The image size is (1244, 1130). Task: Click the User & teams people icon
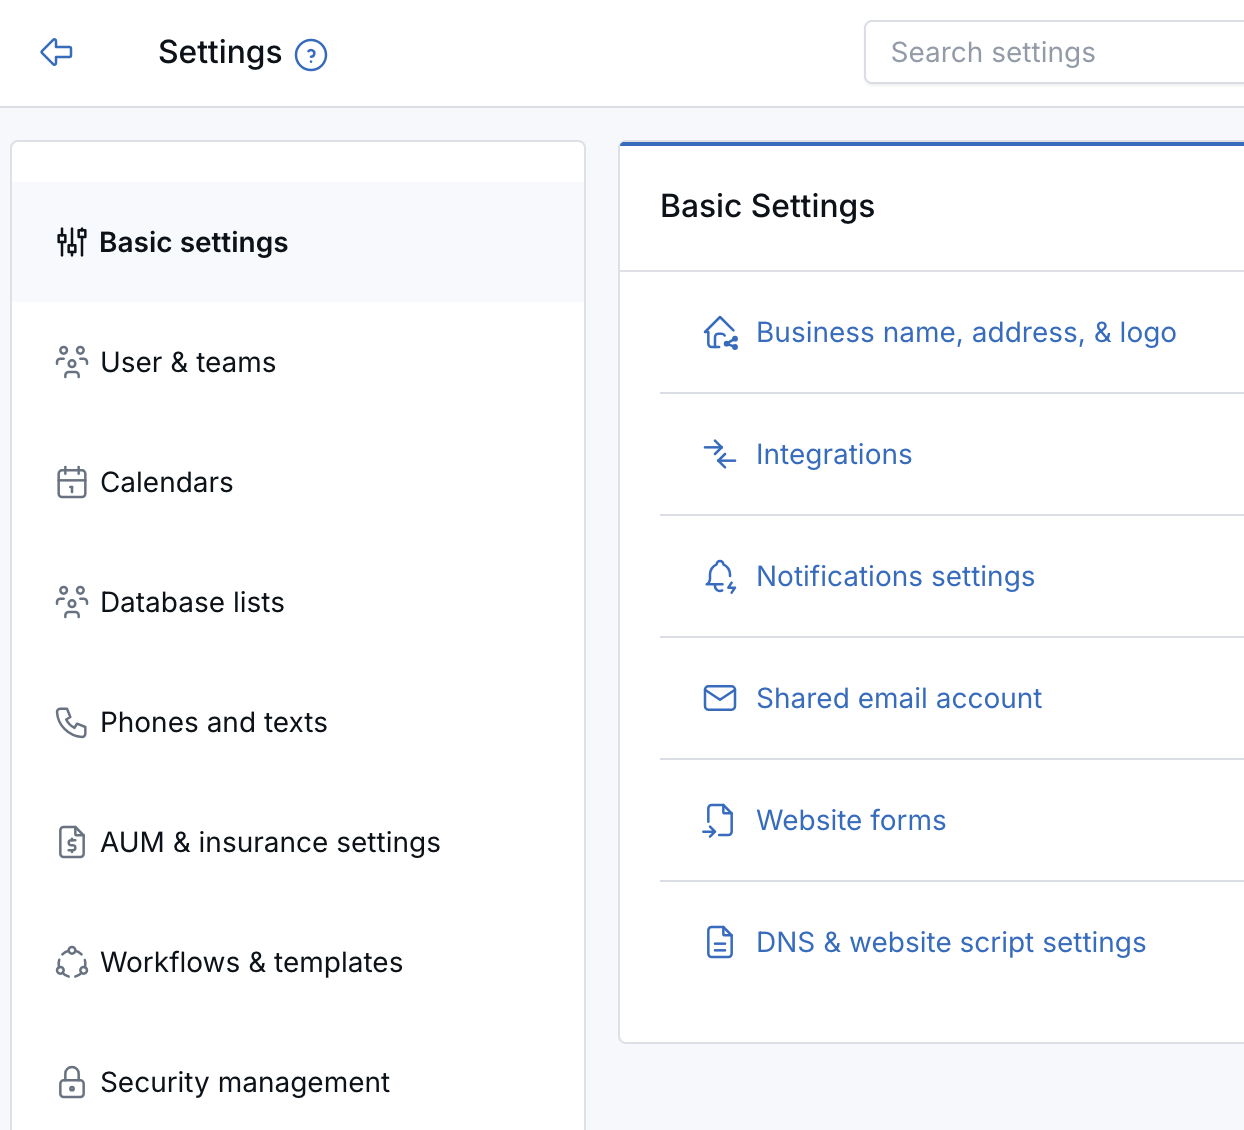[x=72, y=362]
